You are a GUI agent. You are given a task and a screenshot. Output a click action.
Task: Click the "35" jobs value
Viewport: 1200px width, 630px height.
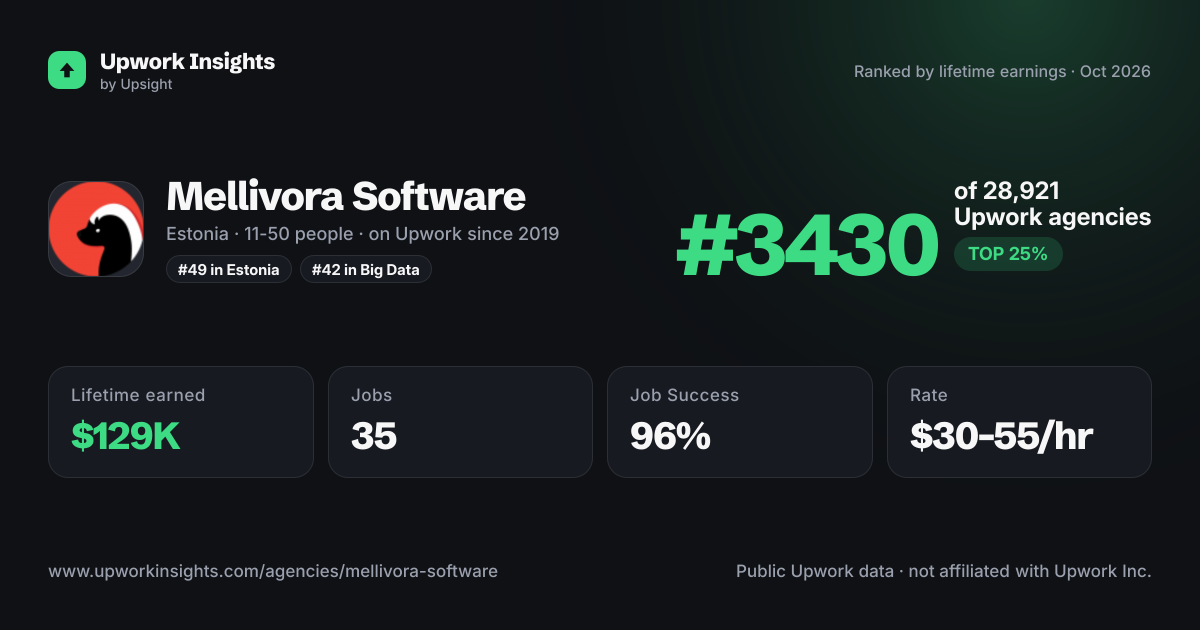(374, 436)
